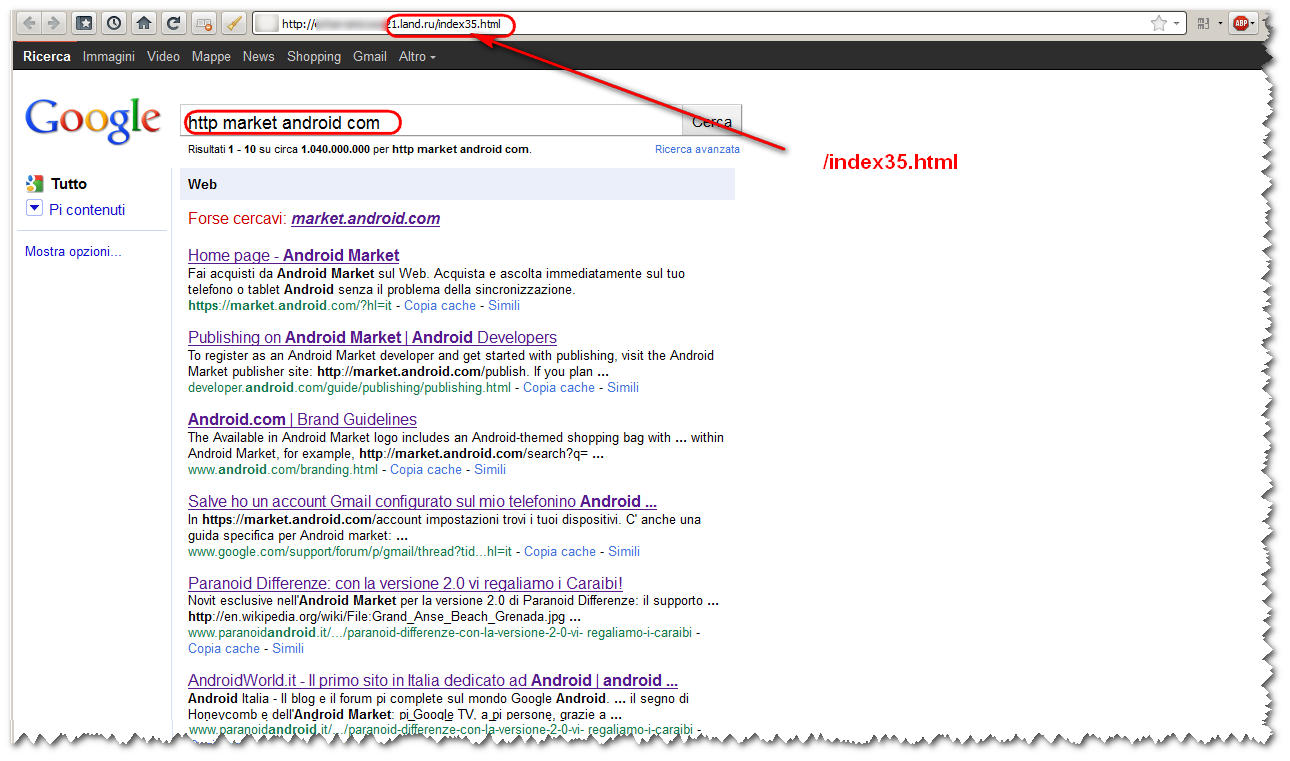Bookmark page with address bar star
This screenshot has width=1290, height=761.
pyautogui.click(x=1159, y=23)
